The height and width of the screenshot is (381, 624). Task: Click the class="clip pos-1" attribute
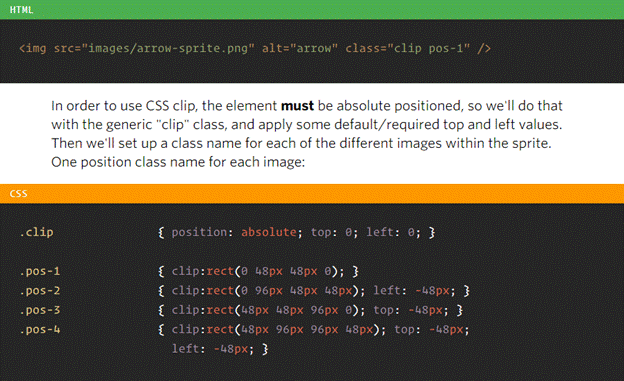pyautogui.click(x=408, y=49)
